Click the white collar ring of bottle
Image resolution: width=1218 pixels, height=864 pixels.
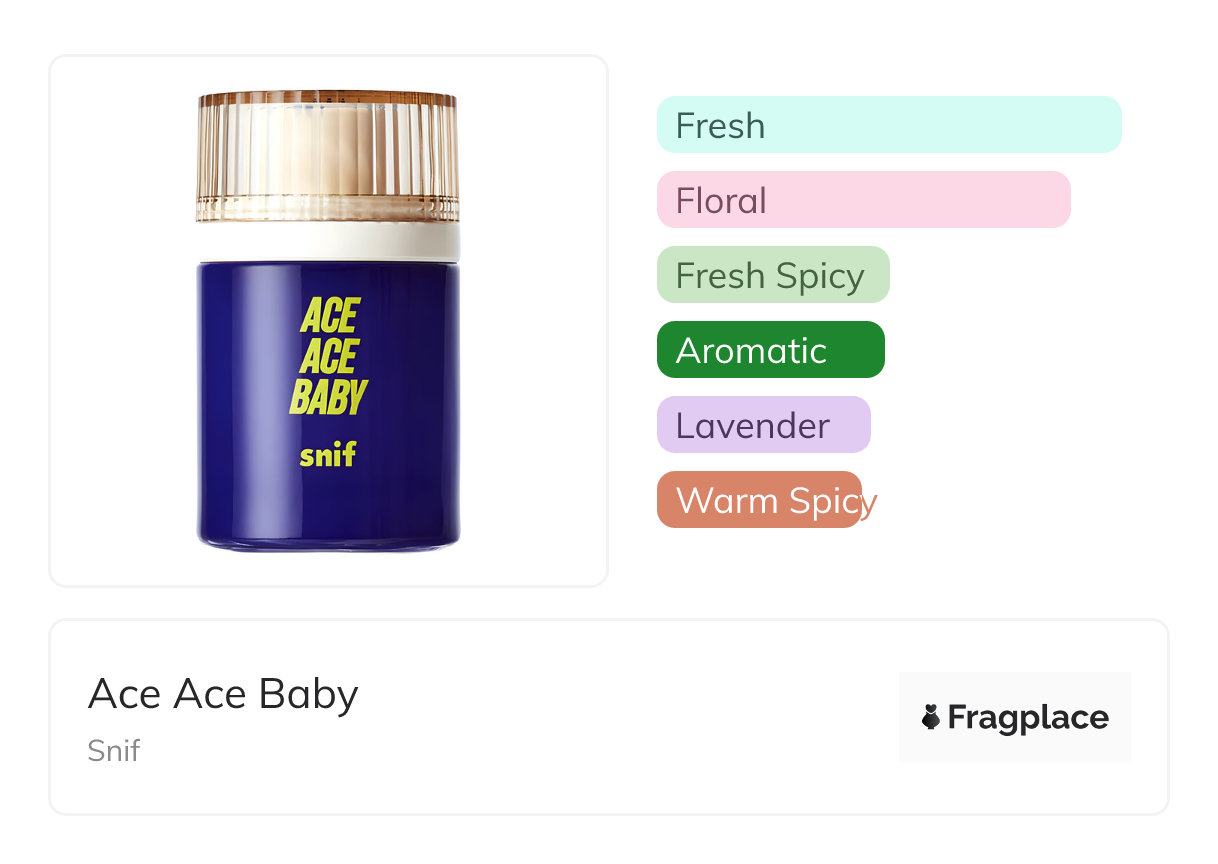(327, 242)
